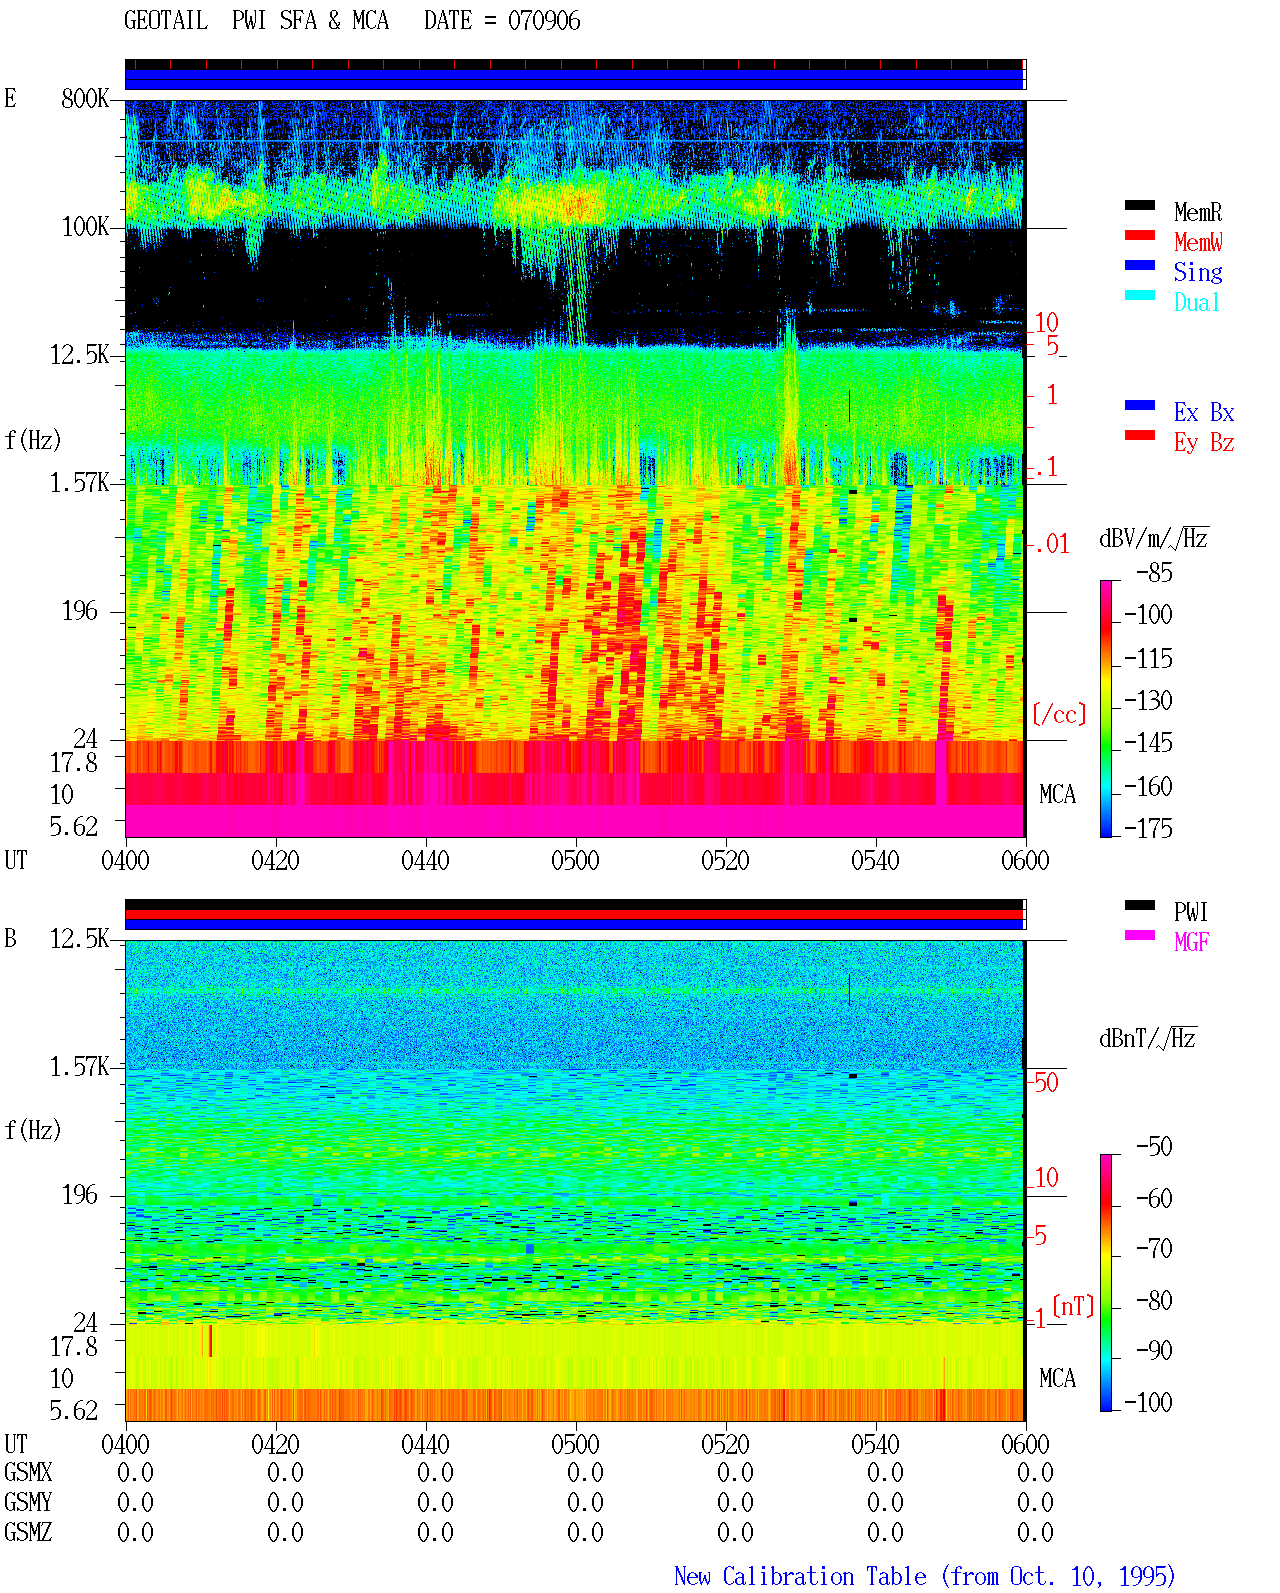Click the GSMY row label
1280x1593 pixels.
click(x=28, y=1502)
